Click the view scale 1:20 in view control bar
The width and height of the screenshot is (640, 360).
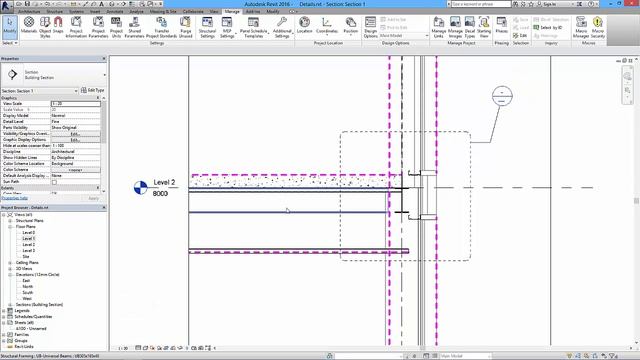pyautogui.click(x=123, y=348)
